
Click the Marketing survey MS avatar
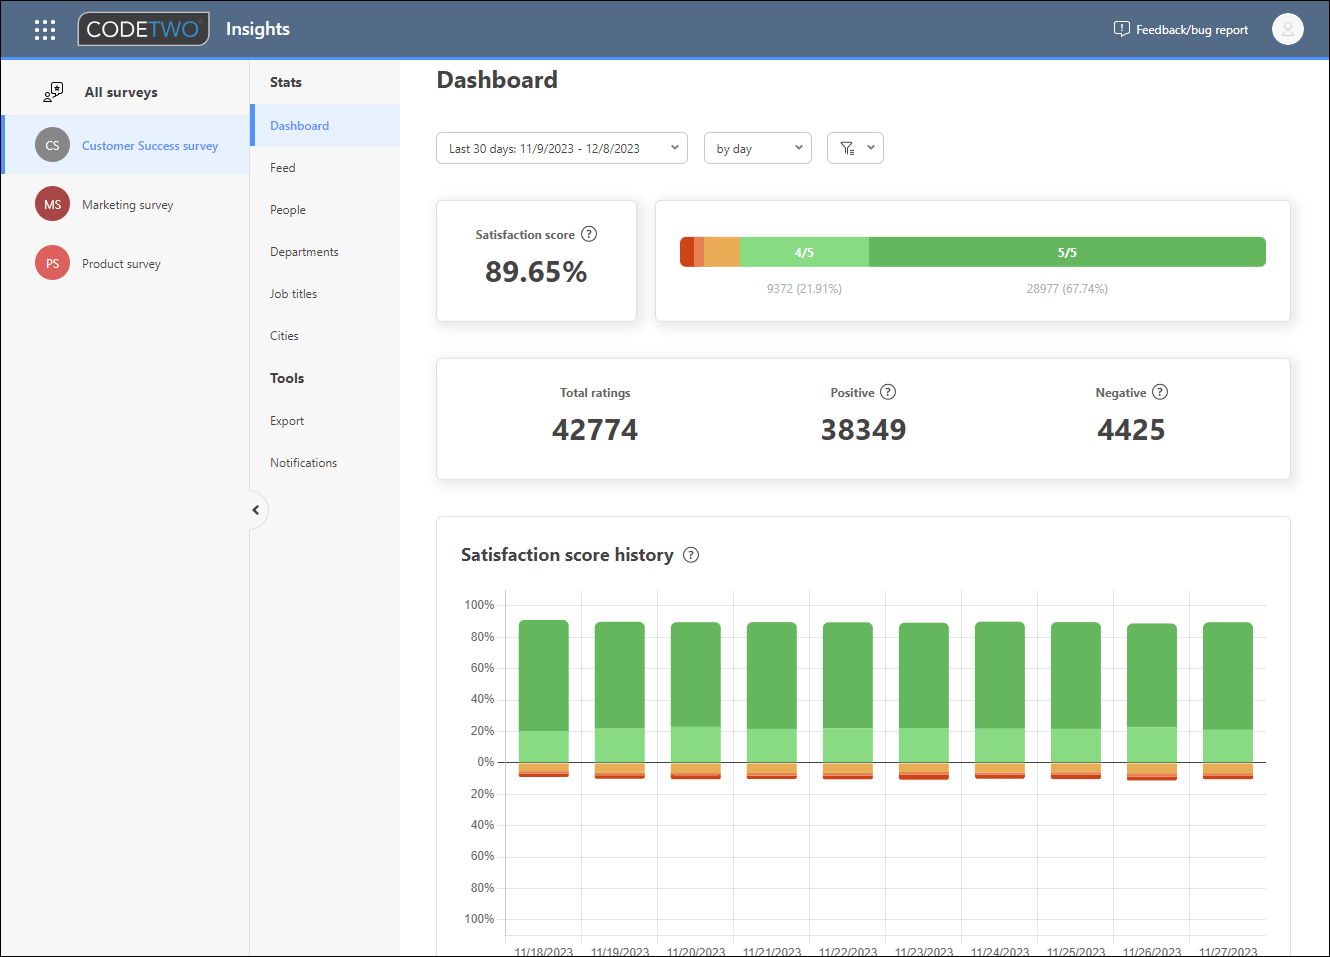pos(52,204)
